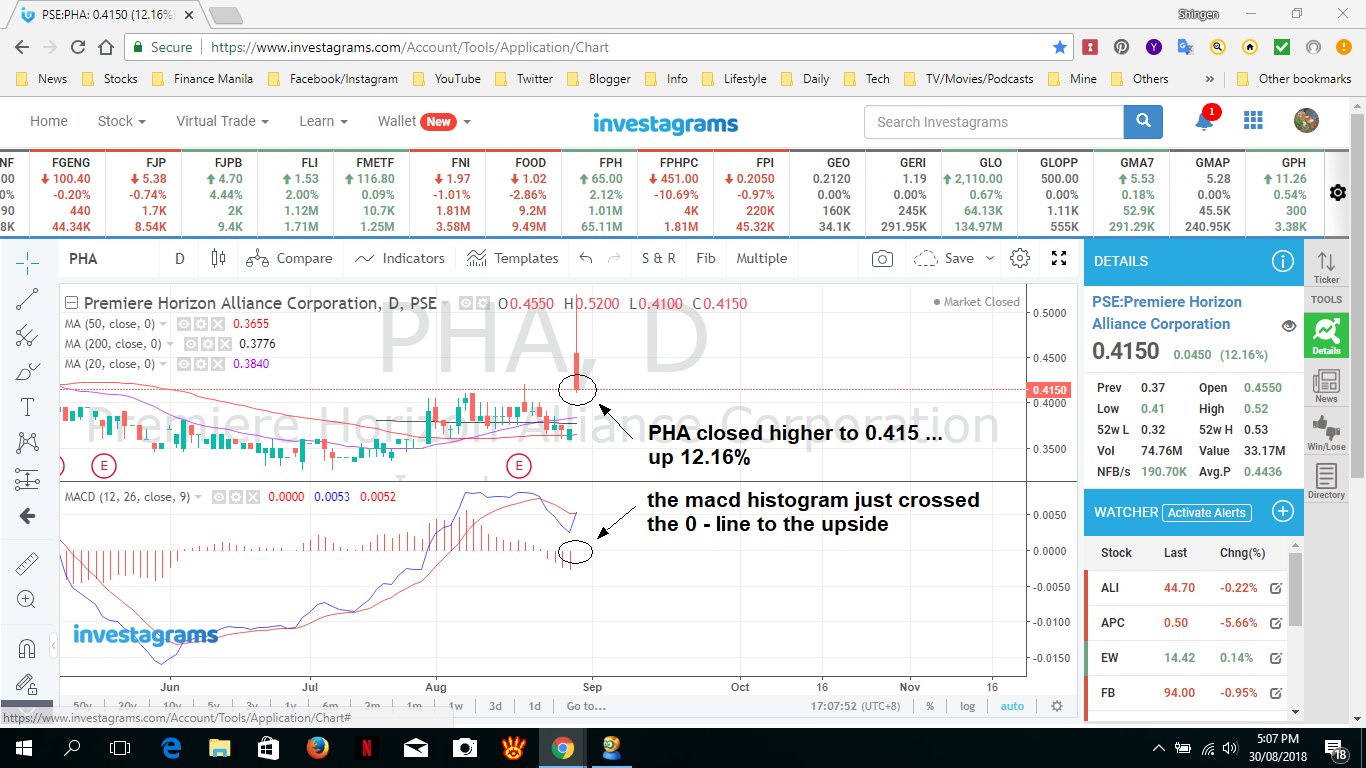
Task: Open the Ticker side panel
Action: point(1326,267)
